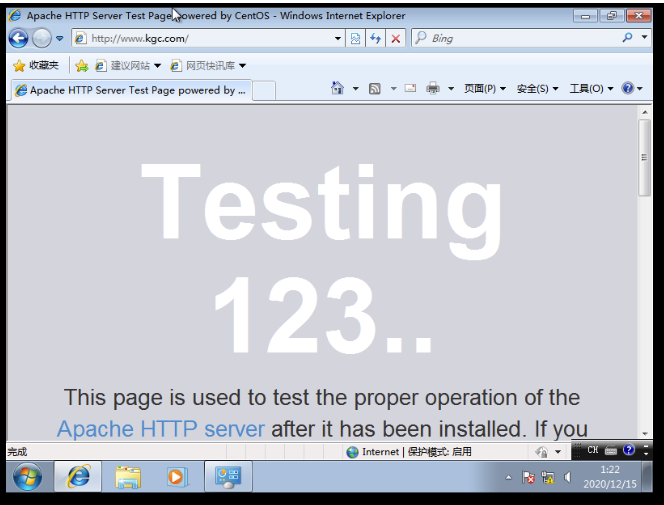This screenshot has height=505, width=664.
Task: Click the volume speaker tray icon
Action: (567, 477)
